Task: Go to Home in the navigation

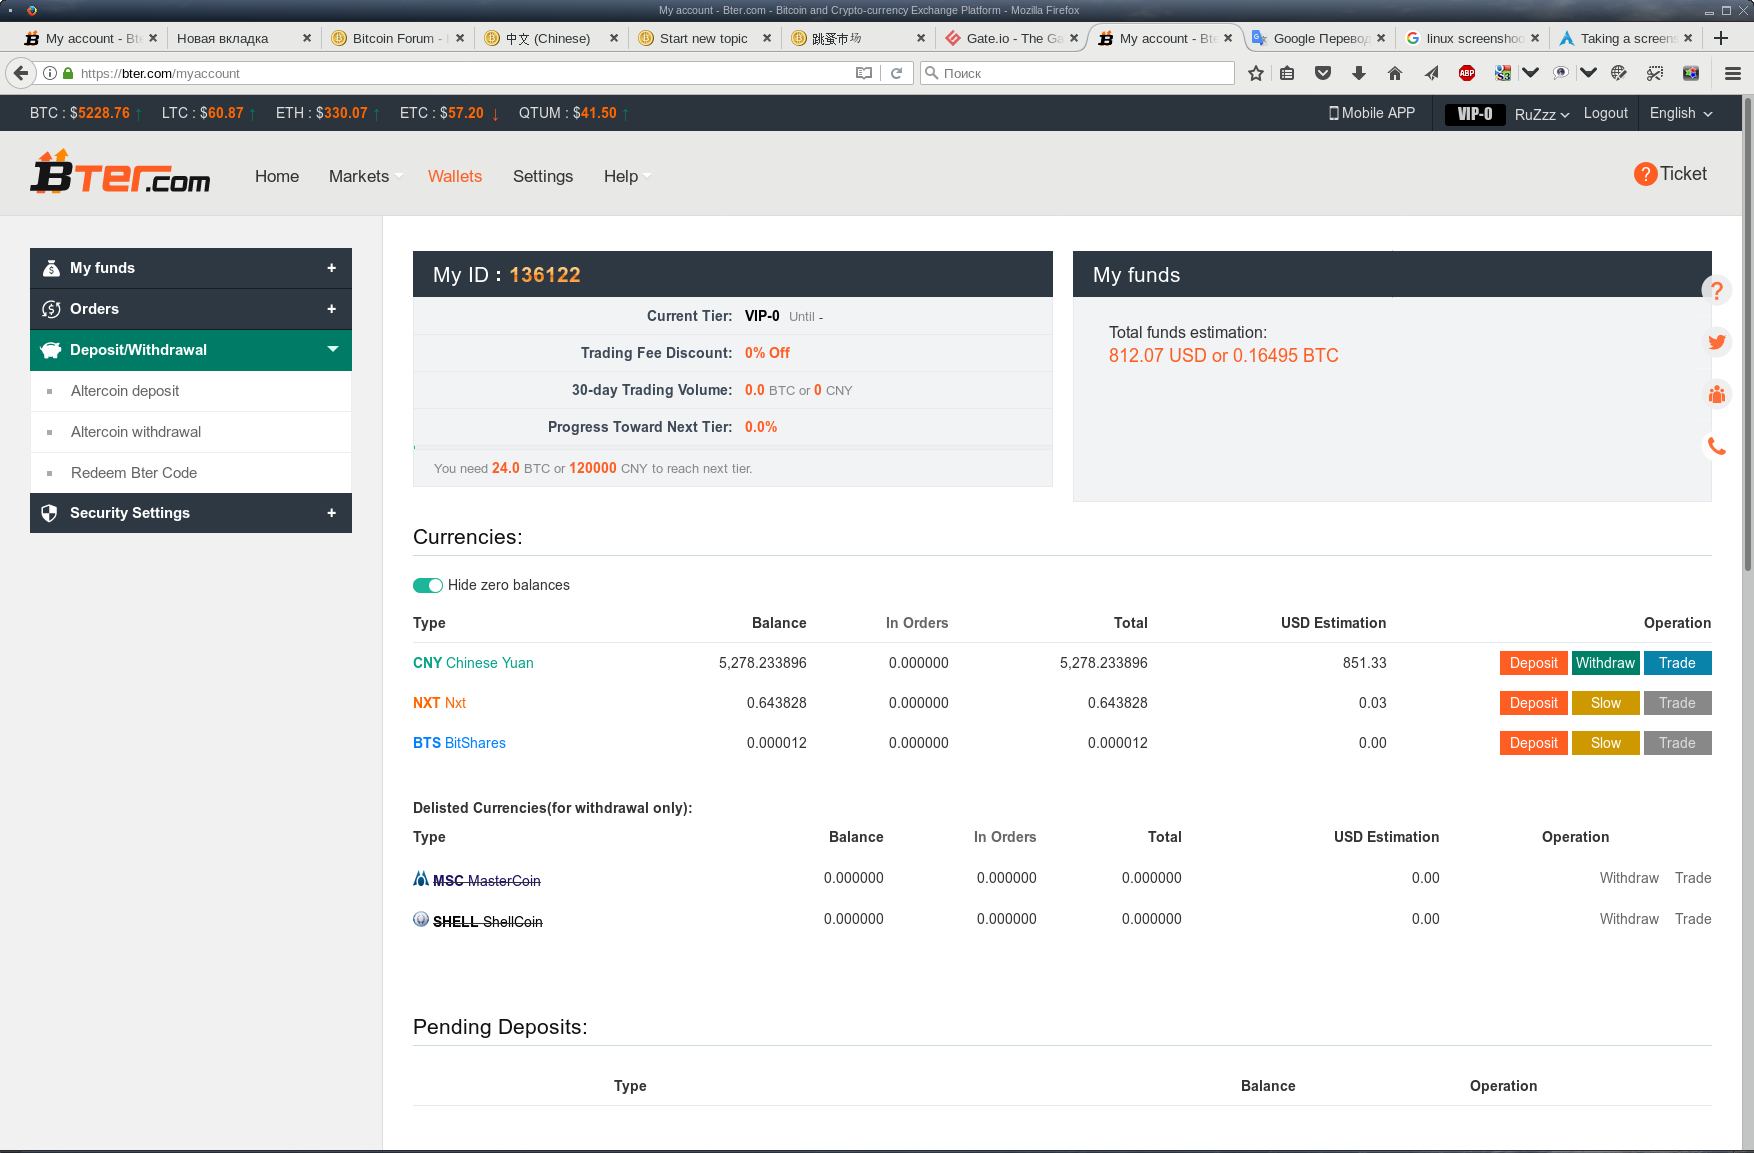Action: pyautogui.click(x=277, y=176)
